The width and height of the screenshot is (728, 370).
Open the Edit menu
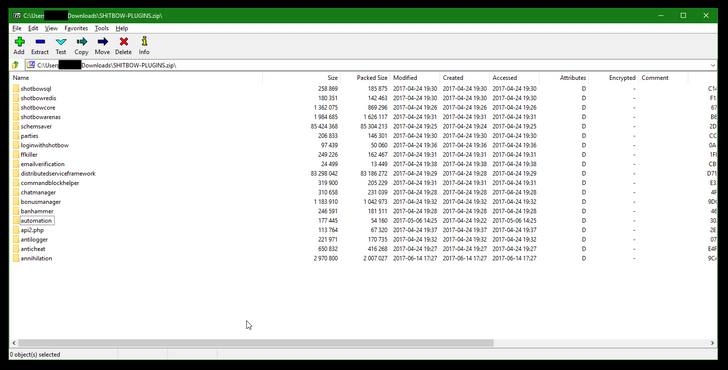tap(33, 28)
